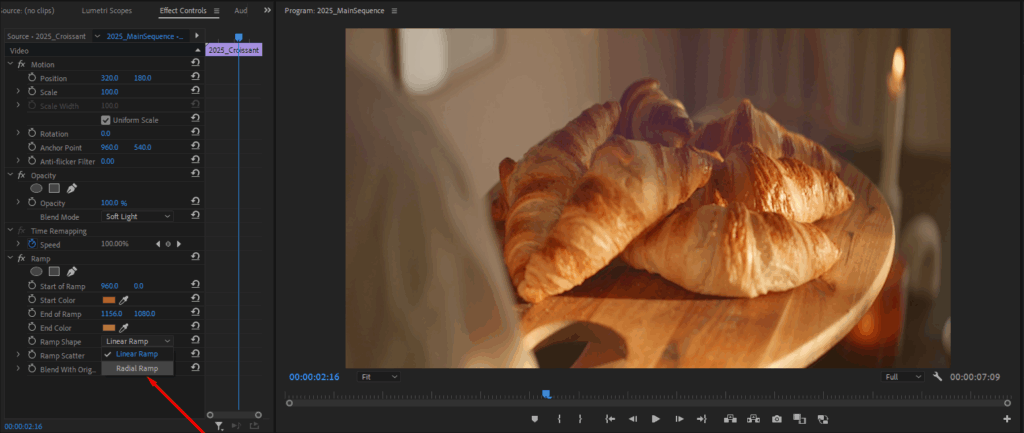Image resolution: width=1024 pixels, height=433 pixels.
Task: Add marker in program monitor
Action: [535, 419]
